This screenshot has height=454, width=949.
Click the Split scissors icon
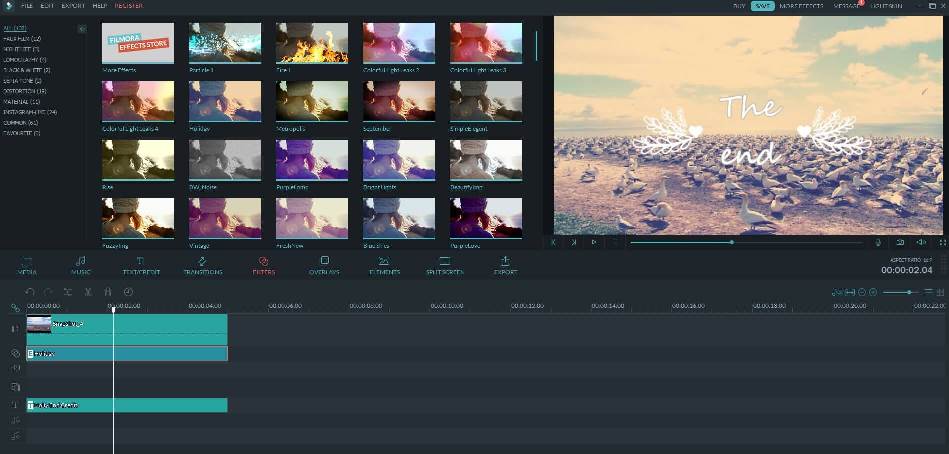coord(88,292)
